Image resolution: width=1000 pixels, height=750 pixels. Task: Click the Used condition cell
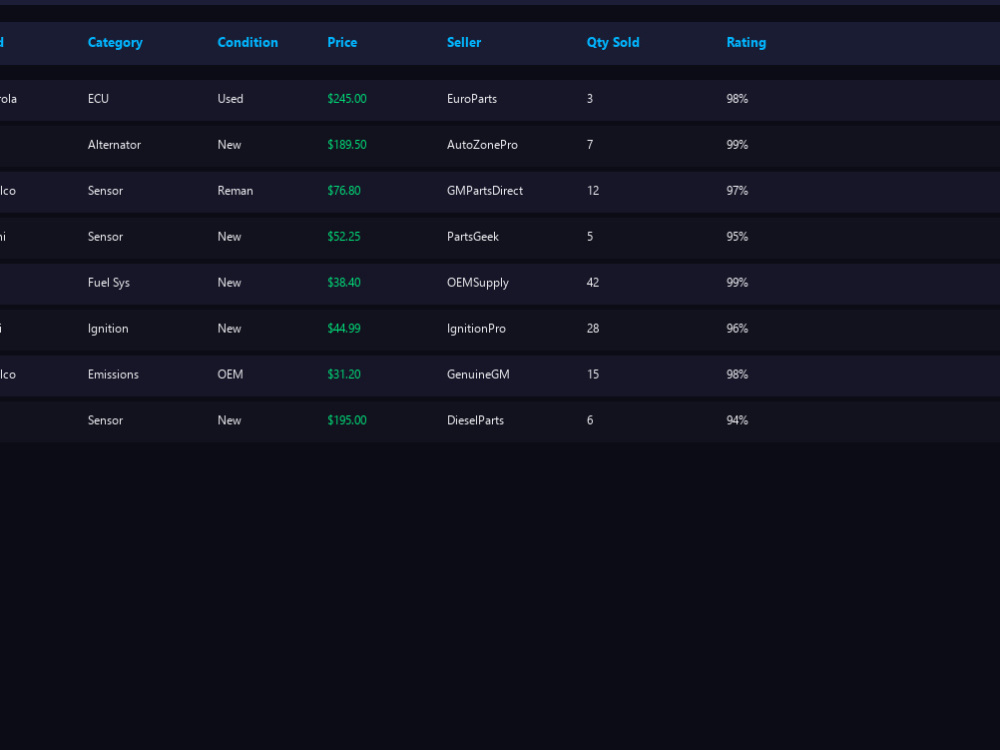[230, 99]
